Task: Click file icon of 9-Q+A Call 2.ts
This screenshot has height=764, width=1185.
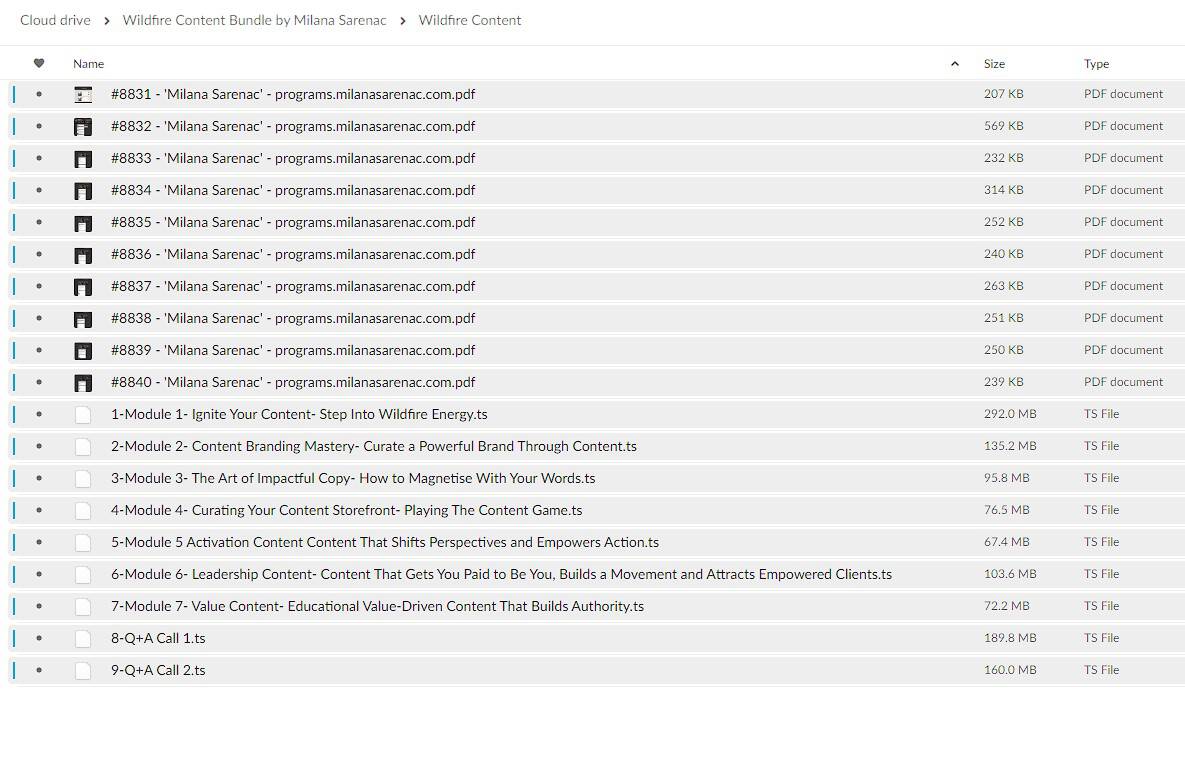Action: [x=83, y=670]
